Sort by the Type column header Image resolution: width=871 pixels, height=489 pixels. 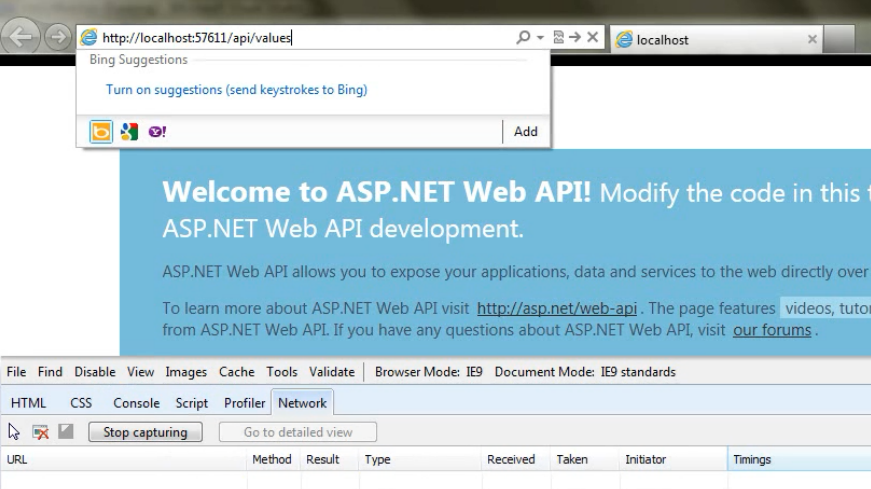tap(420, 460)
